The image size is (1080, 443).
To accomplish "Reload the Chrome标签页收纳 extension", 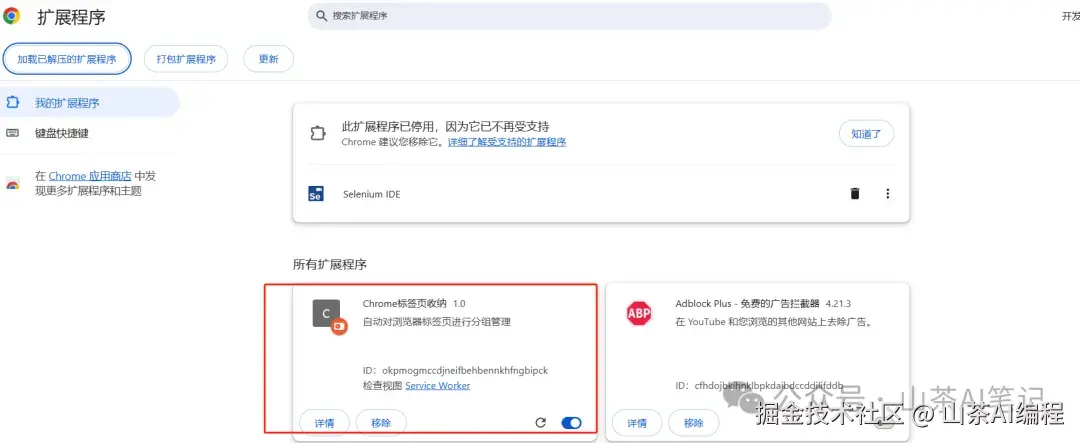I will (x=541, y=423).
